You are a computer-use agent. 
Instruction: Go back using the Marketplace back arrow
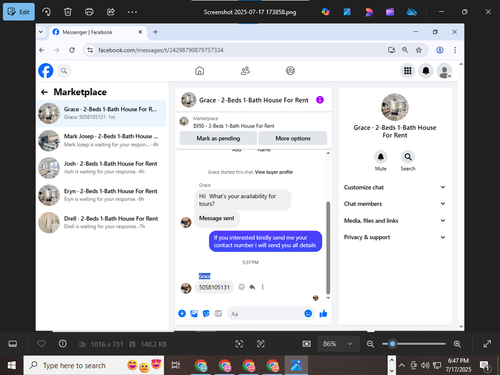44,92
